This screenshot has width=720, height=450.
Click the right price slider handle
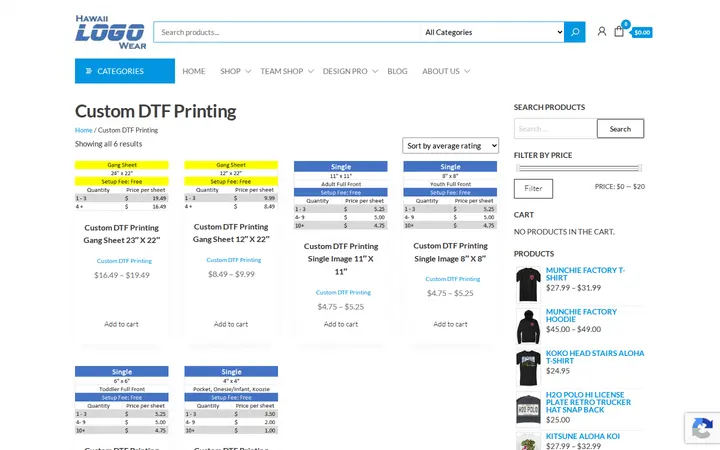click(x=640, y=168)
